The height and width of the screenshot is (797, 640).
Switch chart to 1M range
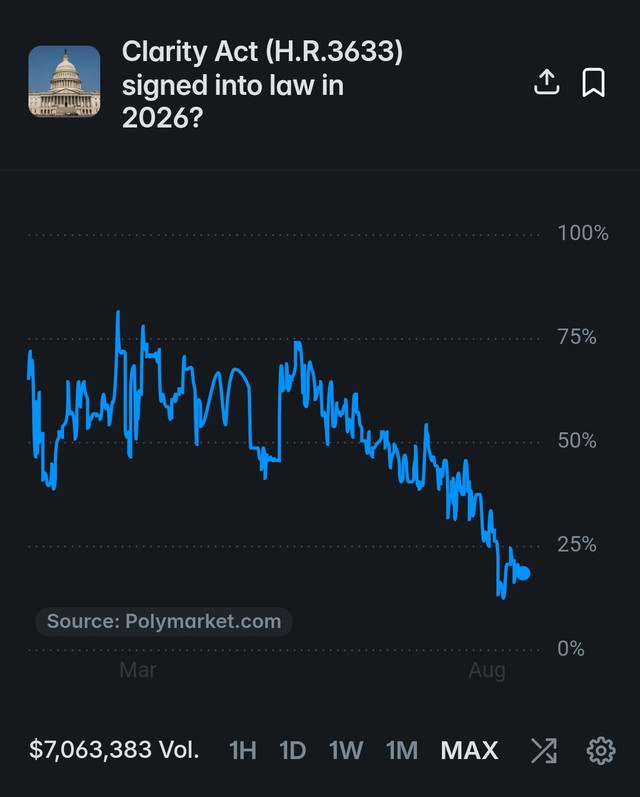pos(402,751)
